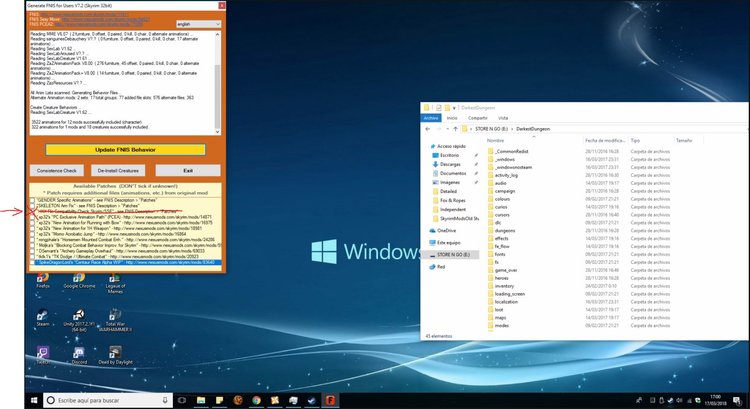750x409 pixels.
Task: Open Twitch desktop shortcut
Action: [43, 355]
